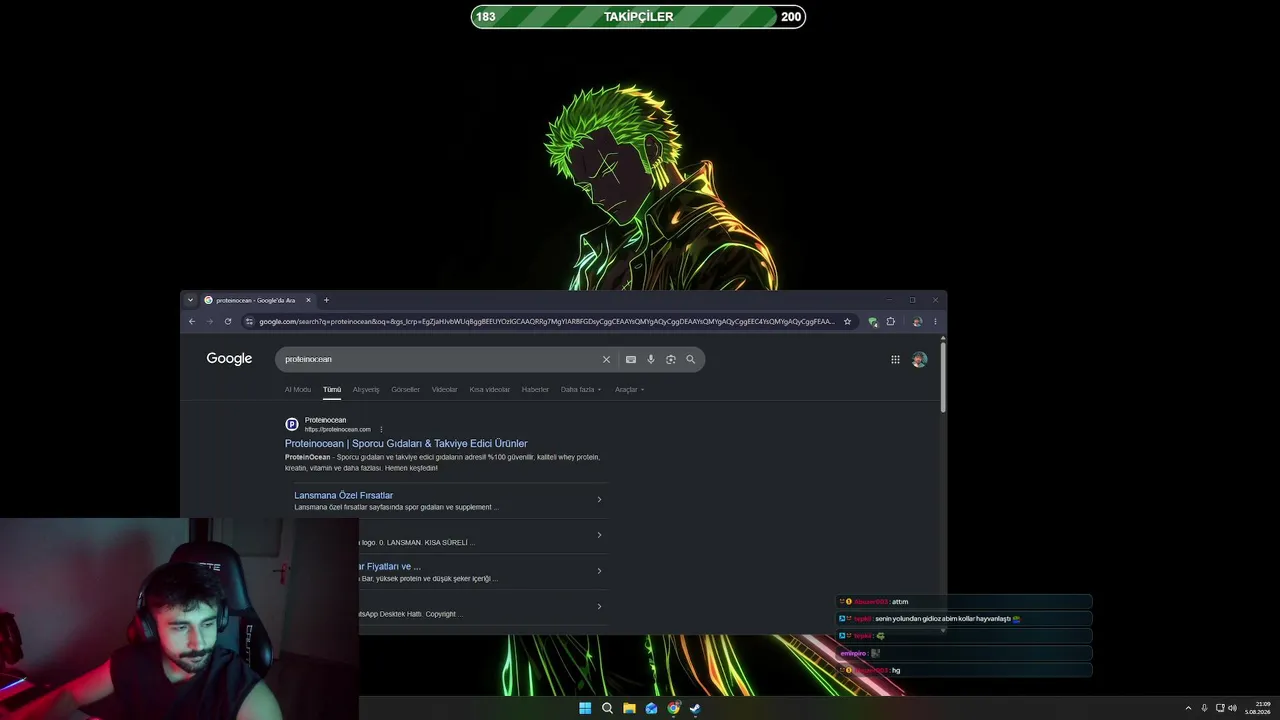Viewport: 1280px width, 720px height.
Task: Open the Chrome profile avatar in toolbar
Action: click(917, 321)
